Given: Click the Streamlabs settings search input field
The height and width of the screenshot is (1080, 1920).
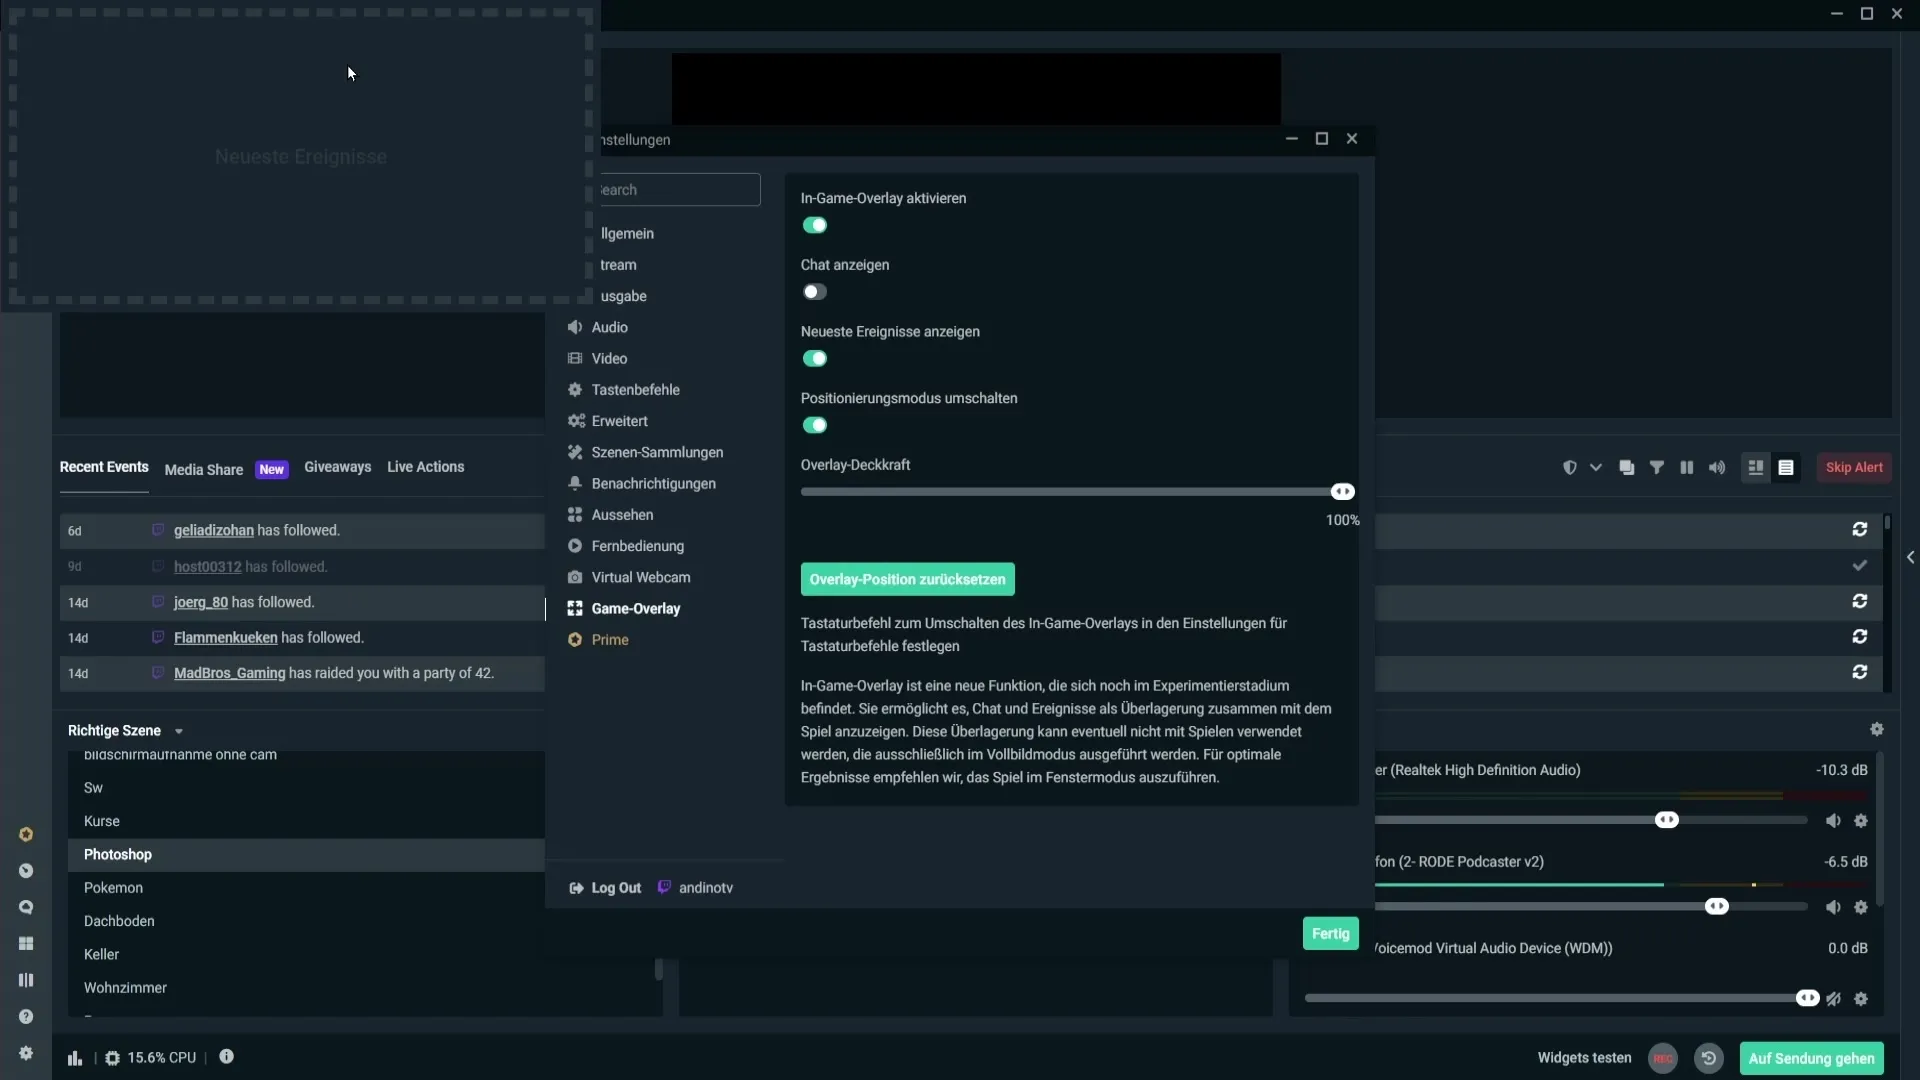Looking at the screenshot, I should click(x=673, y=189).
